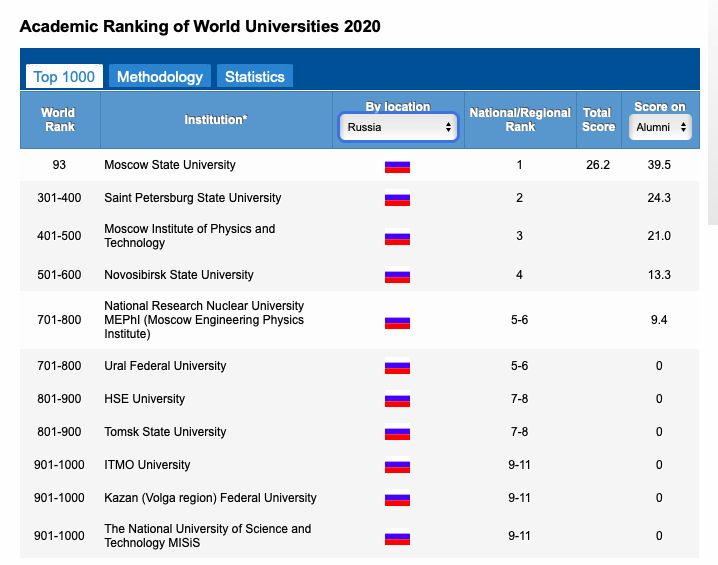Open Ural Federal University entry
Image resolution: width=718 pixels, height=565 pixels.
(165, 366)
